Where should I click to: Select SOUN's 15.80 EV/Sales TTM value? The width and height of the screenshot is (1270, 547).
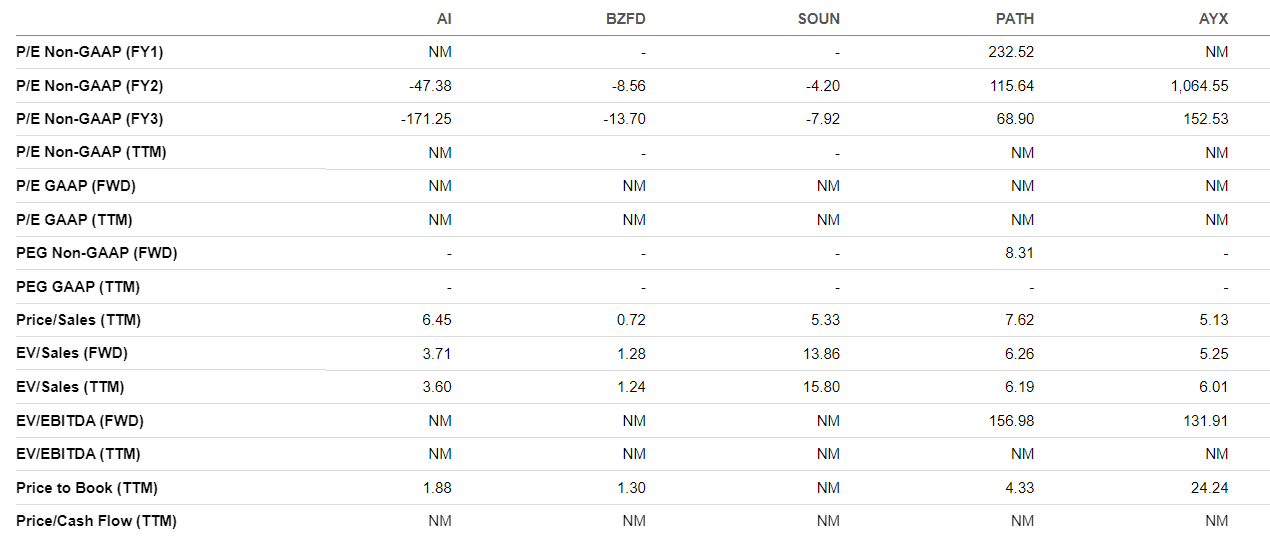[823, 387]
